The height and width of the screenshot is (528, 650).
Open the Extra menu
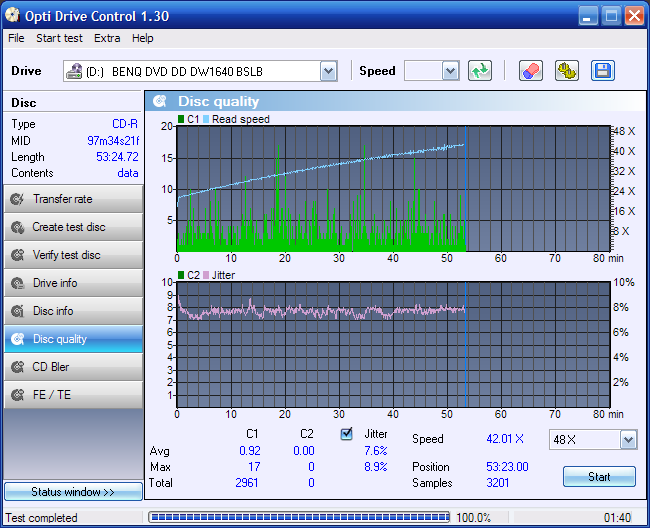[x=107, y=38]
